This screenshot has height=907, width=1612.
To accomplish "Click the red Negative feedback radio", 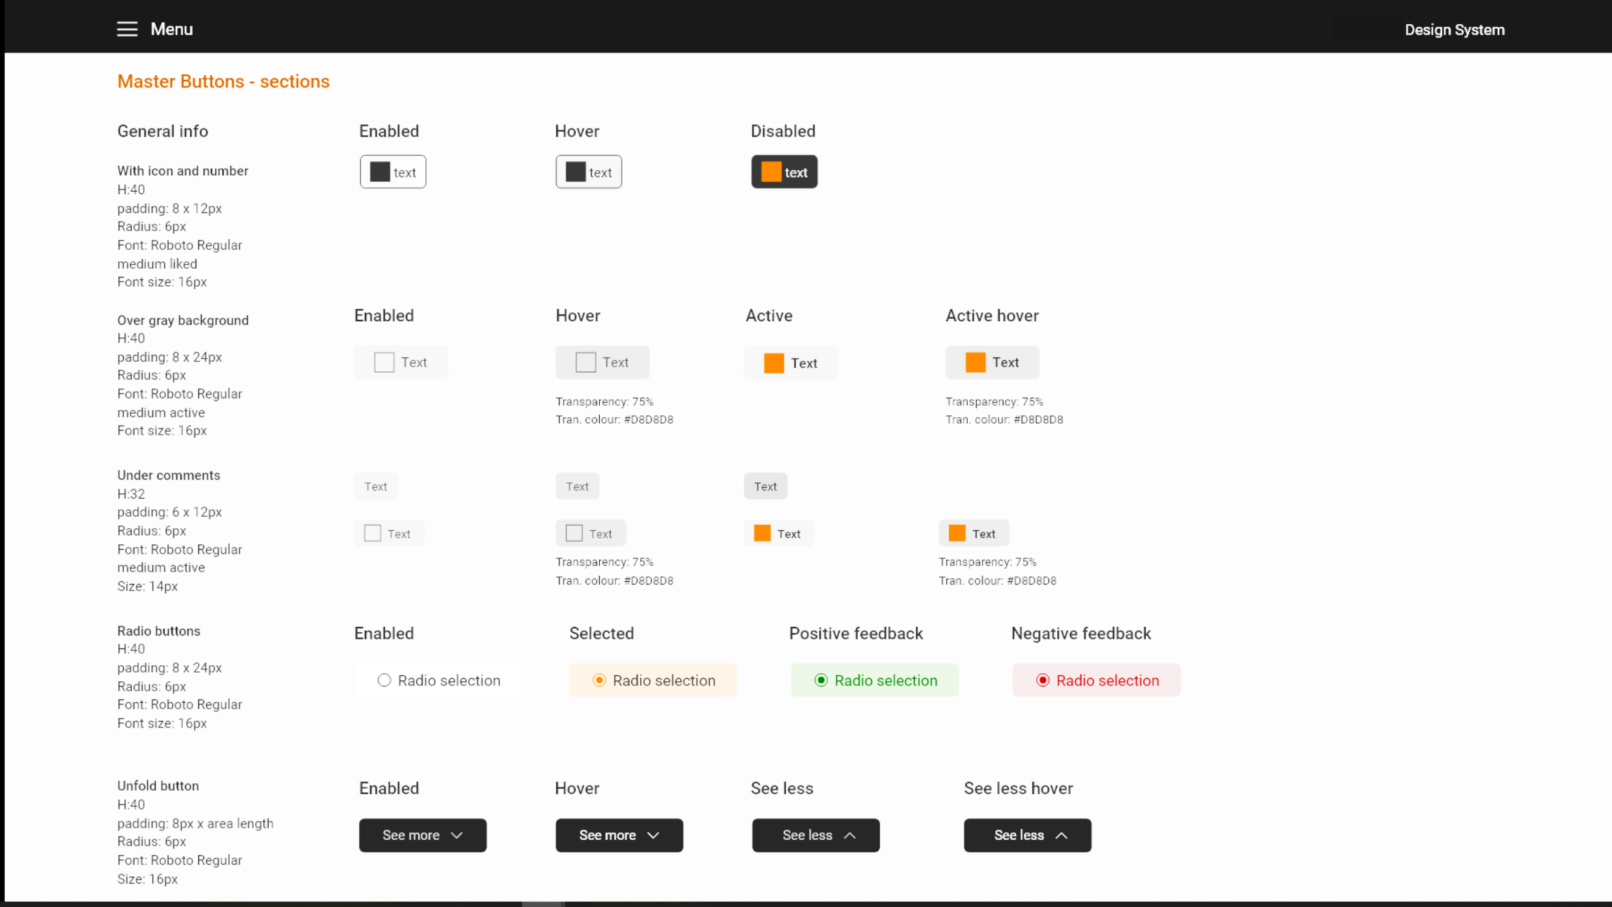I will pos(1043,680).
